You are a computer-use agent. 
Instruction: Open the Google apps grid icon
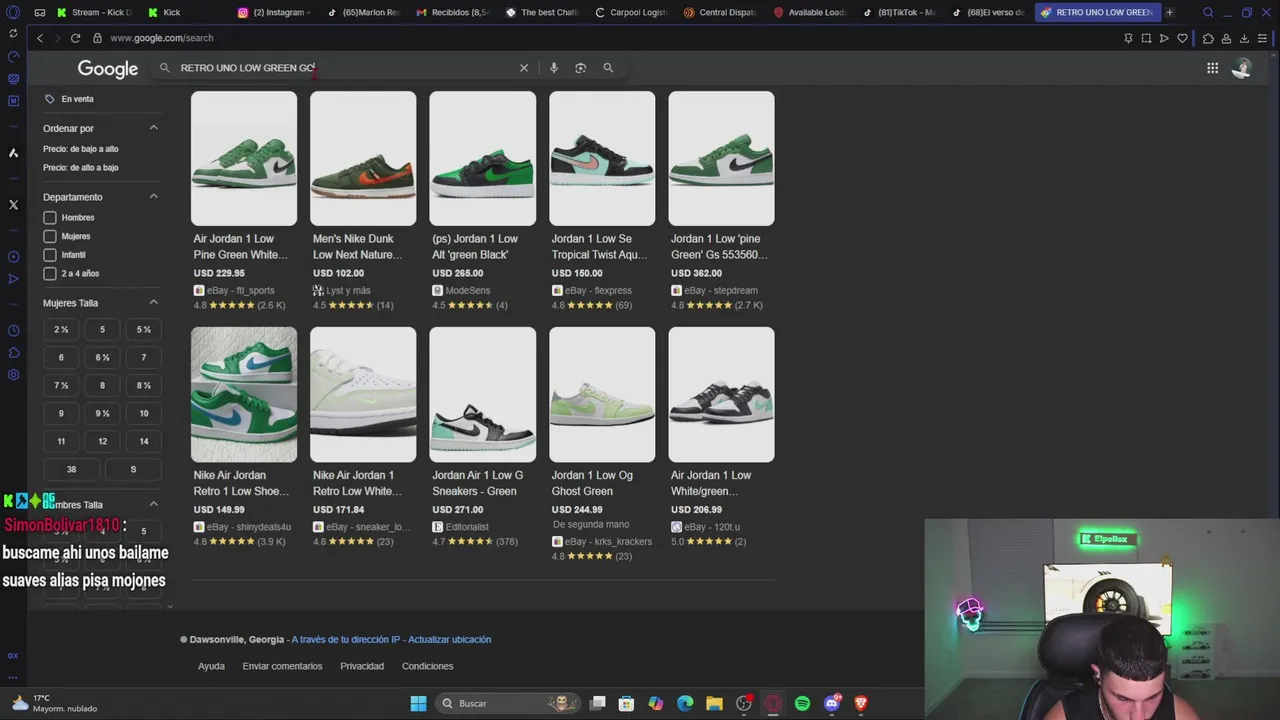pyautogui.click(x=1212, y=68)
